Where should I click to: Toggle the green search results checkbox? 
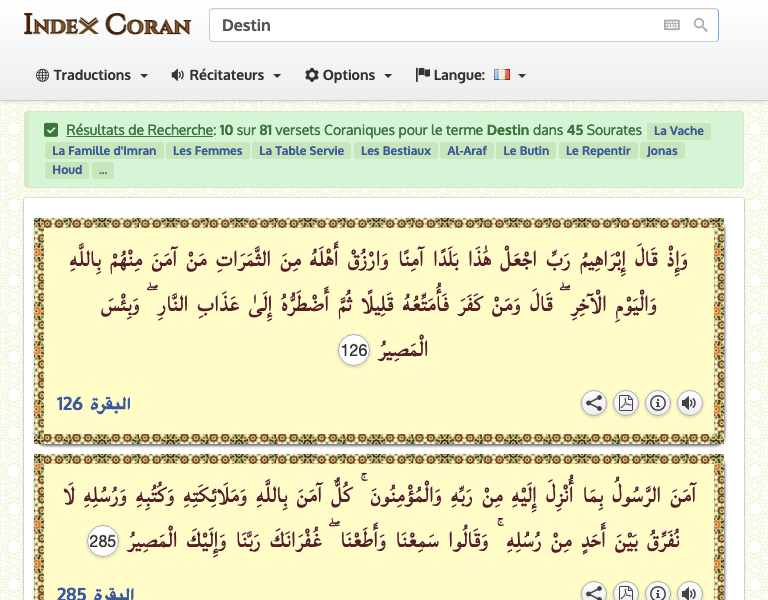(x=51, y=130)
